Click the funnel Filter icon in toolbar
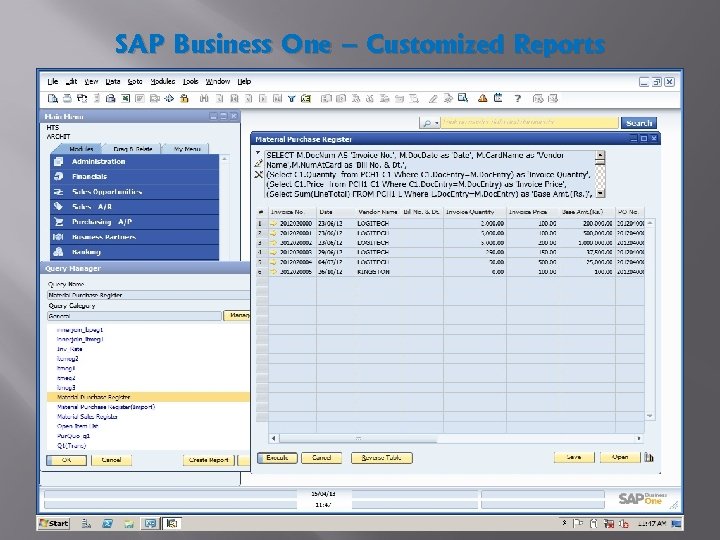 point(292,98)
